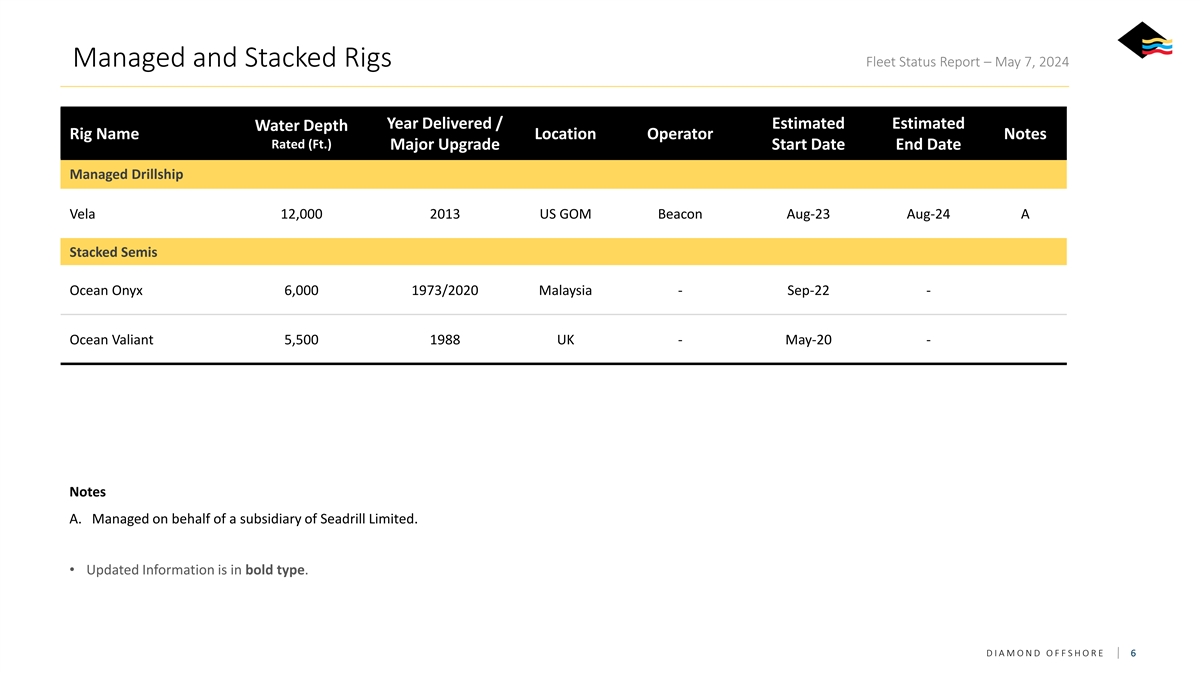Viewport: 1200px width, 675px height.
Task: Click the page number 6 in footer
Action: coord(1133,653)
